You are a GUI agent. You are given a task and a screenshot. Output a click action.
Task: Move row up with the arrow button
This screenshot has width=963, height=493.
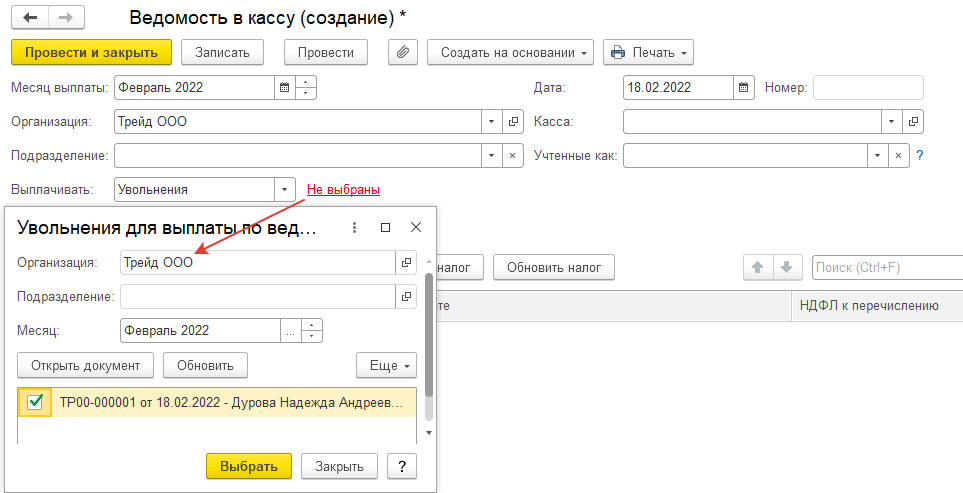[757, 267]
